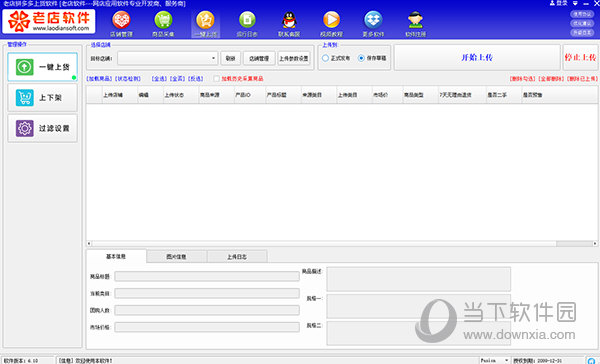This screenshot has height=364, width=600.
Task: Switch to the 图片信息 tab
Action: [176, 256]
